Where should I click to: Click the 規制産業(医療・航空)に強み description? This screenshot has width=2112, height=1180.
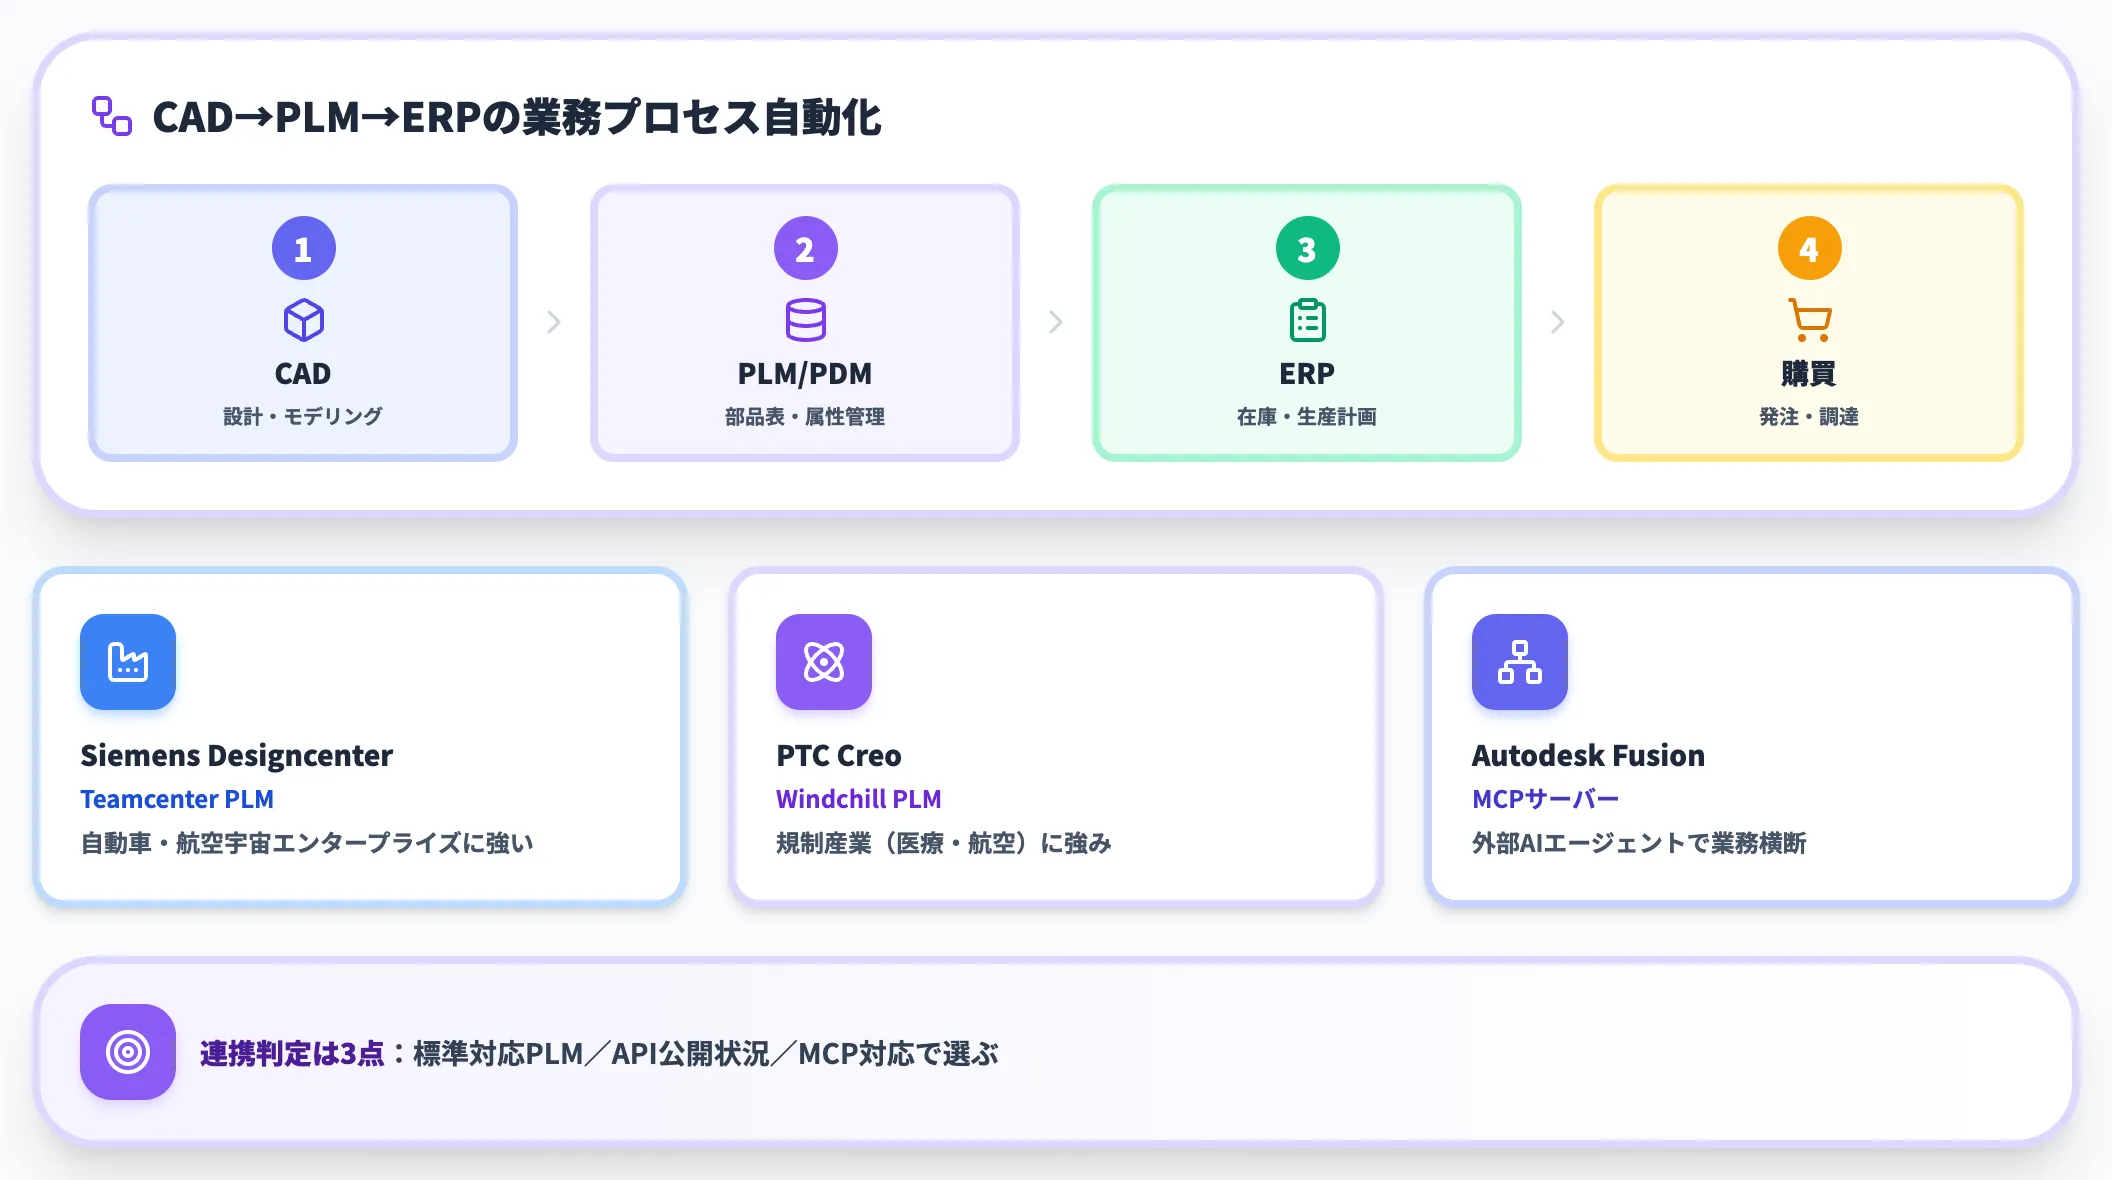tap(944, 843)
